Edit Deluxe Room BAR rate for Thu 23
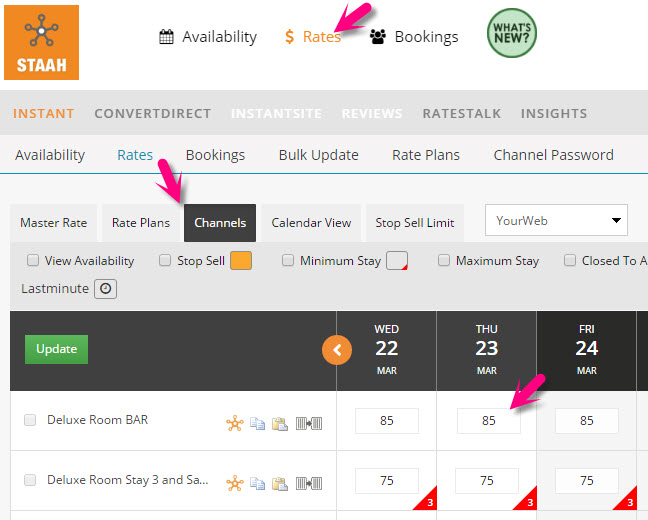The image size is (648, 520). (488, 421)
